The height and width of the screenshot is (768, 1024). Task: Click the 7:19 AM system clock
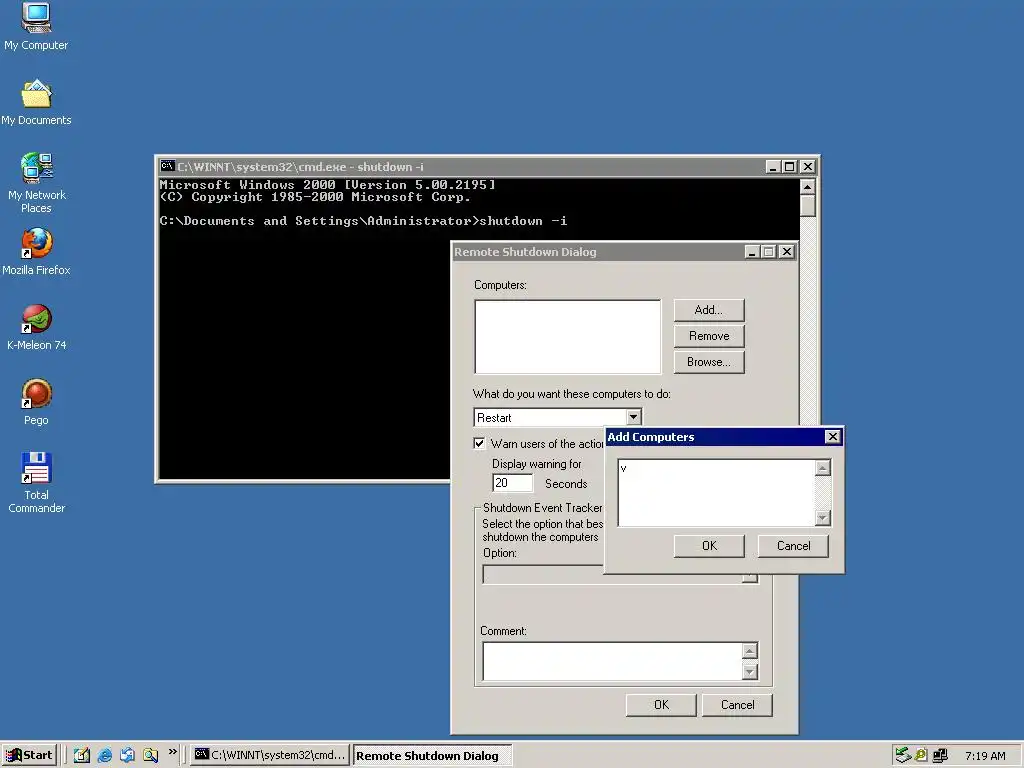985,756
